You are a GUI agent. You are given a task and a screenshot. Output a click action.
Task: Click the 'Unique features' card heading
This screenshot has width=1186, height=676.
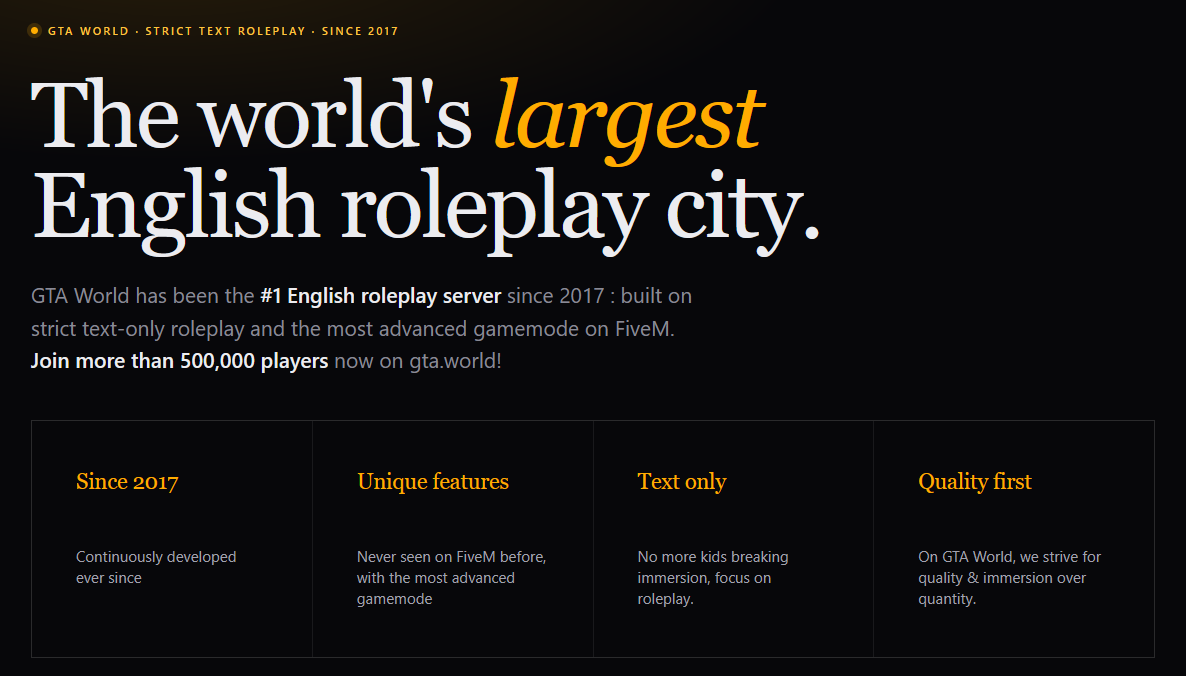click(433, 482)
